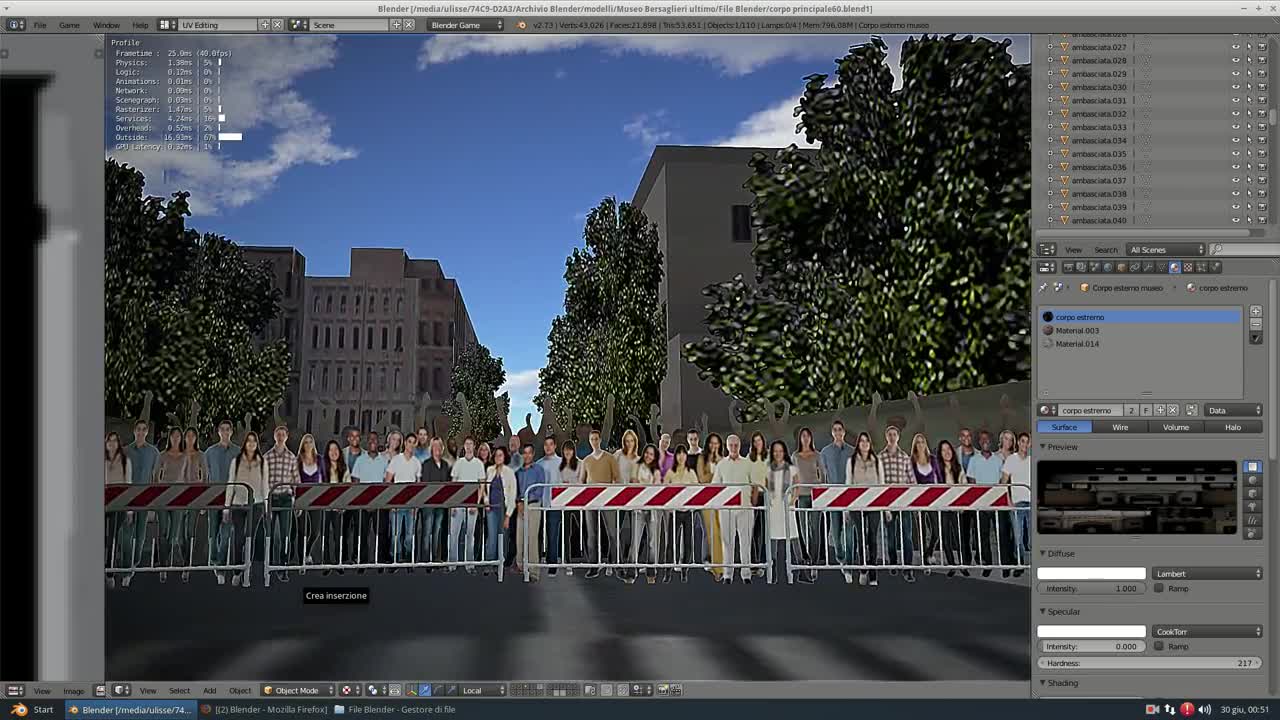Toggle material nodes icon next to Data
This screenshot has width=1280, height=720.
[1191, 410]
